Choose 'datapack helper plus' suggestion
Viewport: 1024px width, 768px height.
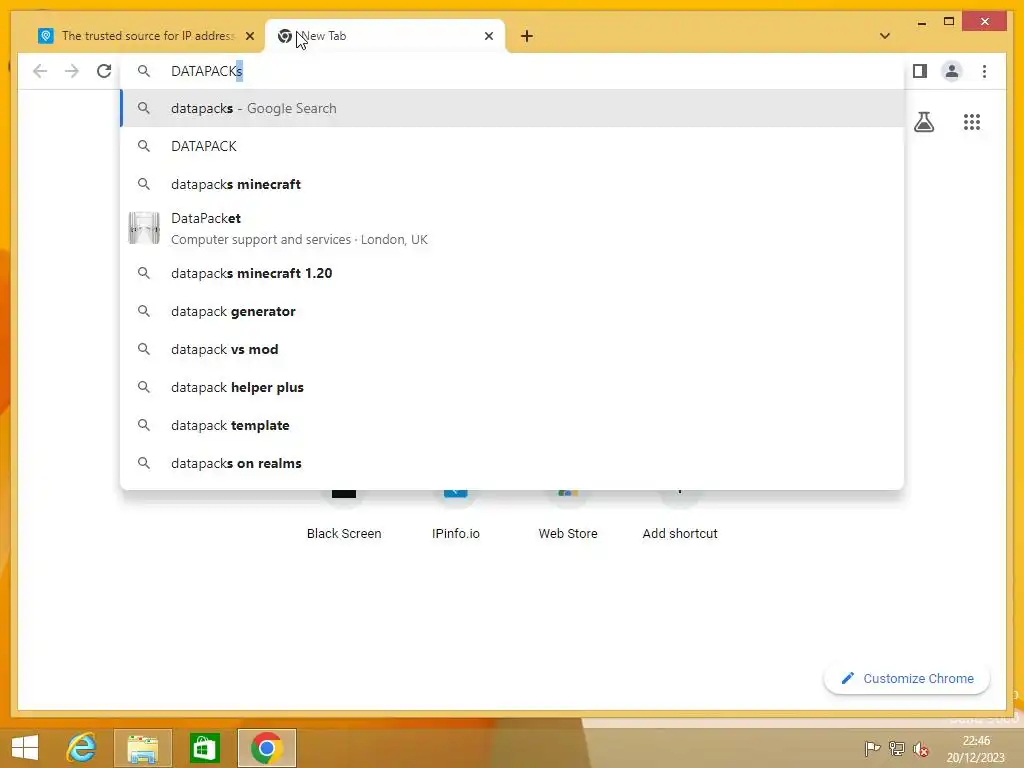(513, 387)
